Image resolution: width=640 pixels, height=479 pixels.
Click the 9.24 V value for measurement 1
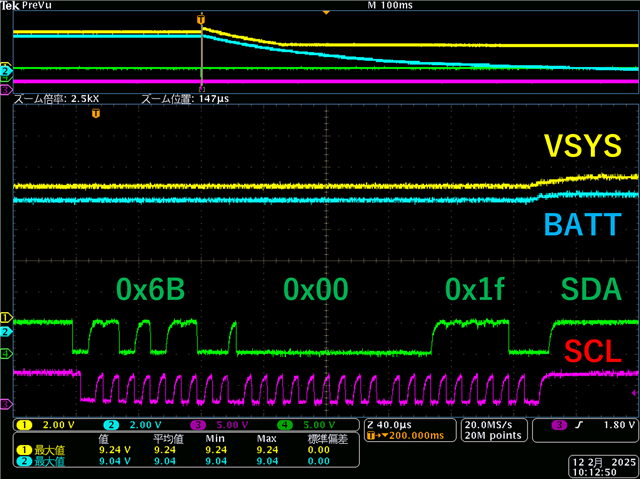click(115, 450)
